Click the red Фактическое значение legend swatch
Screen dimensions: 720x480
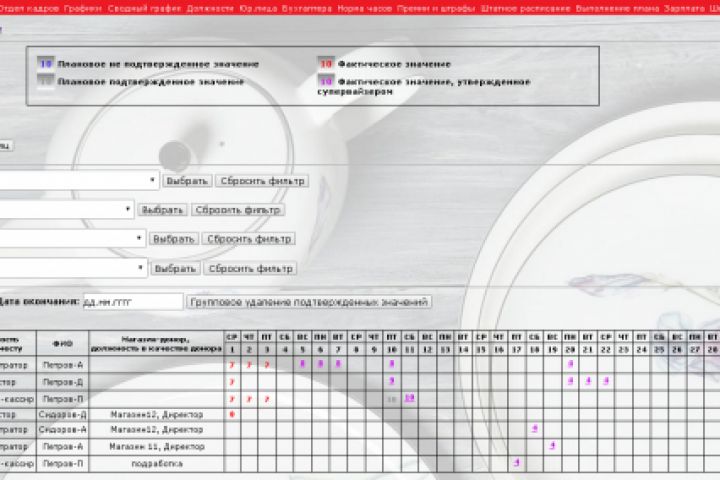pyautogui.click(x=326, y=63)
